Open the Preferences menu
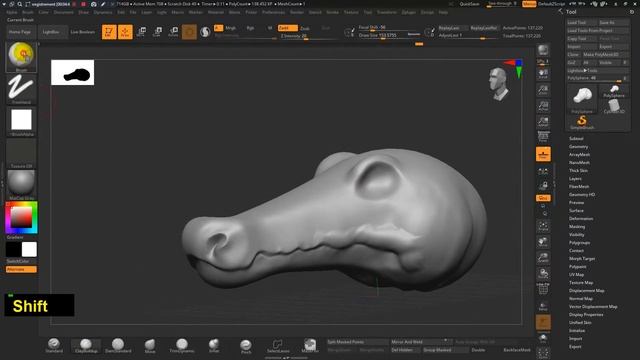The image size is (640, 360). click(273, 12)
